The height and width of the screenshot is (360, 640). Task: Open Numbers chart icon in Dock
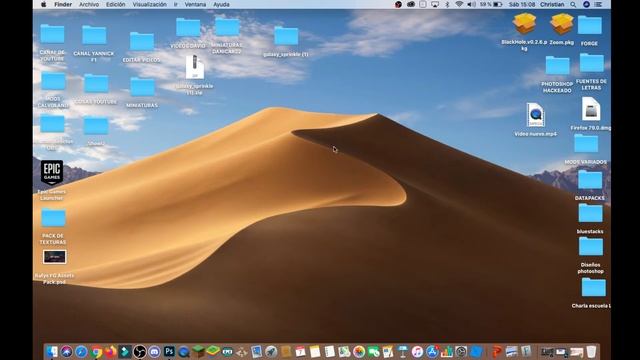[x=447, y=351]
